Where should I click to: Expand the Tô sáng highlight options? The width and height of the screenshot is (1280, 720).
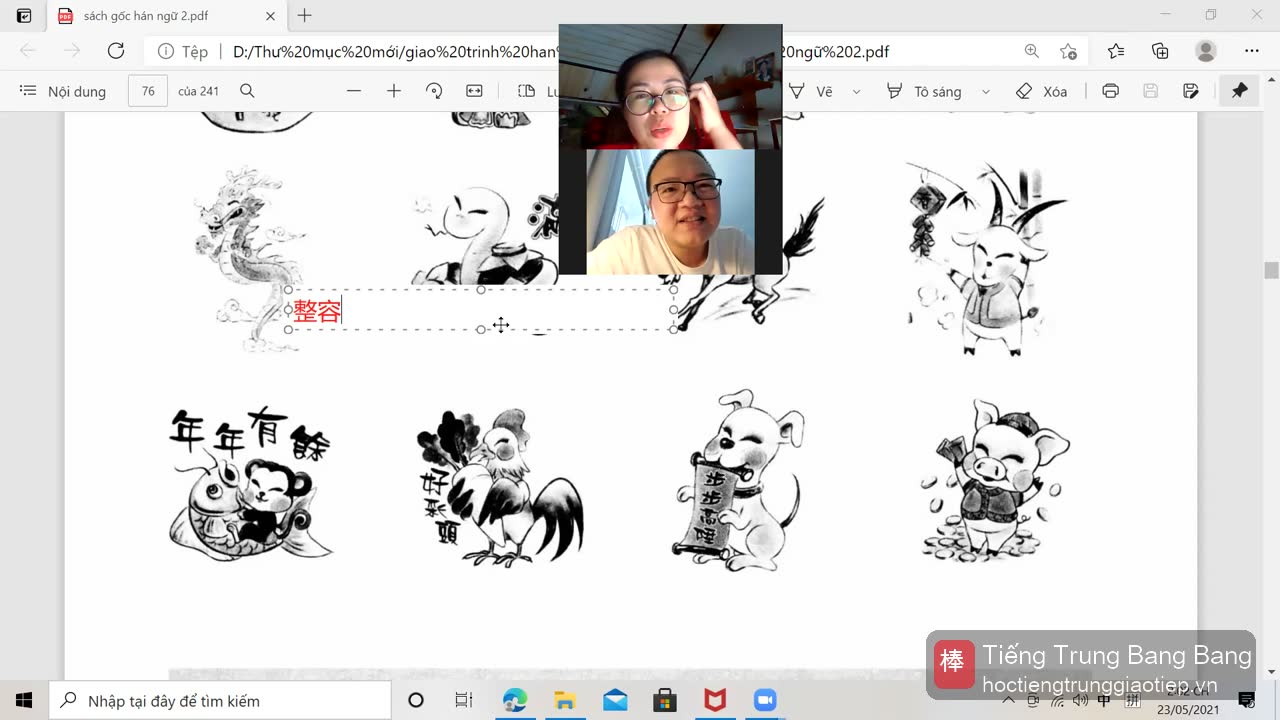985,91
